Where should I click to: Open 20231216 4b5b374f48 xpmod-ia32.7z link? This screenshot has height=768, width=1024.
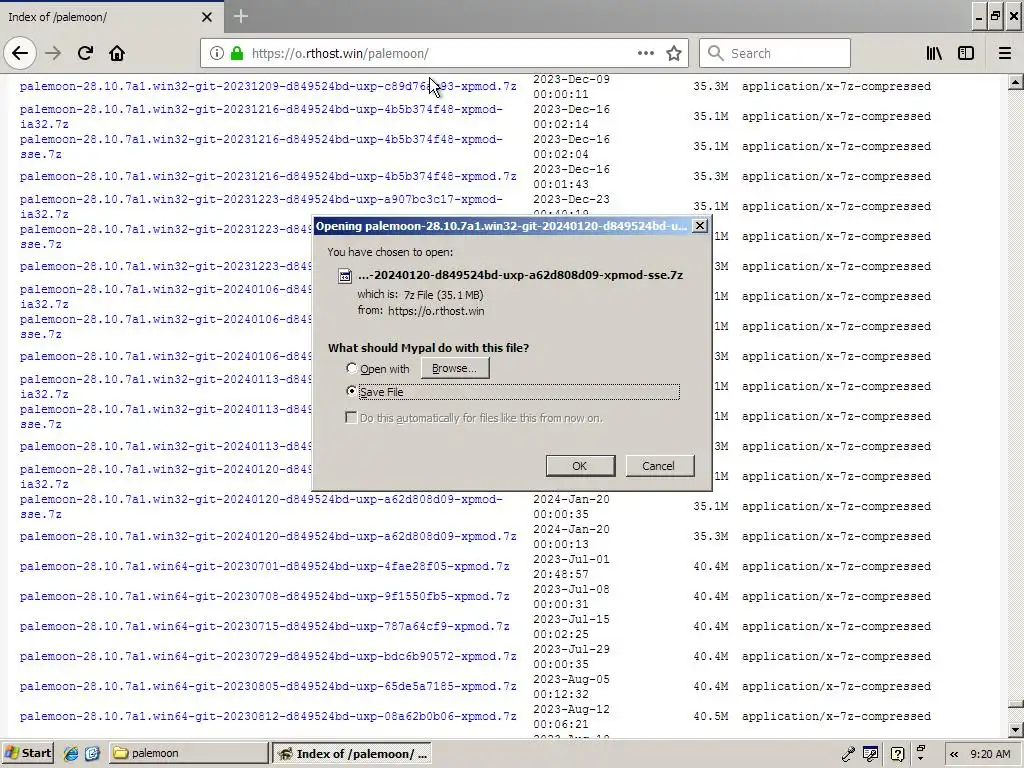tap(261, 116)
